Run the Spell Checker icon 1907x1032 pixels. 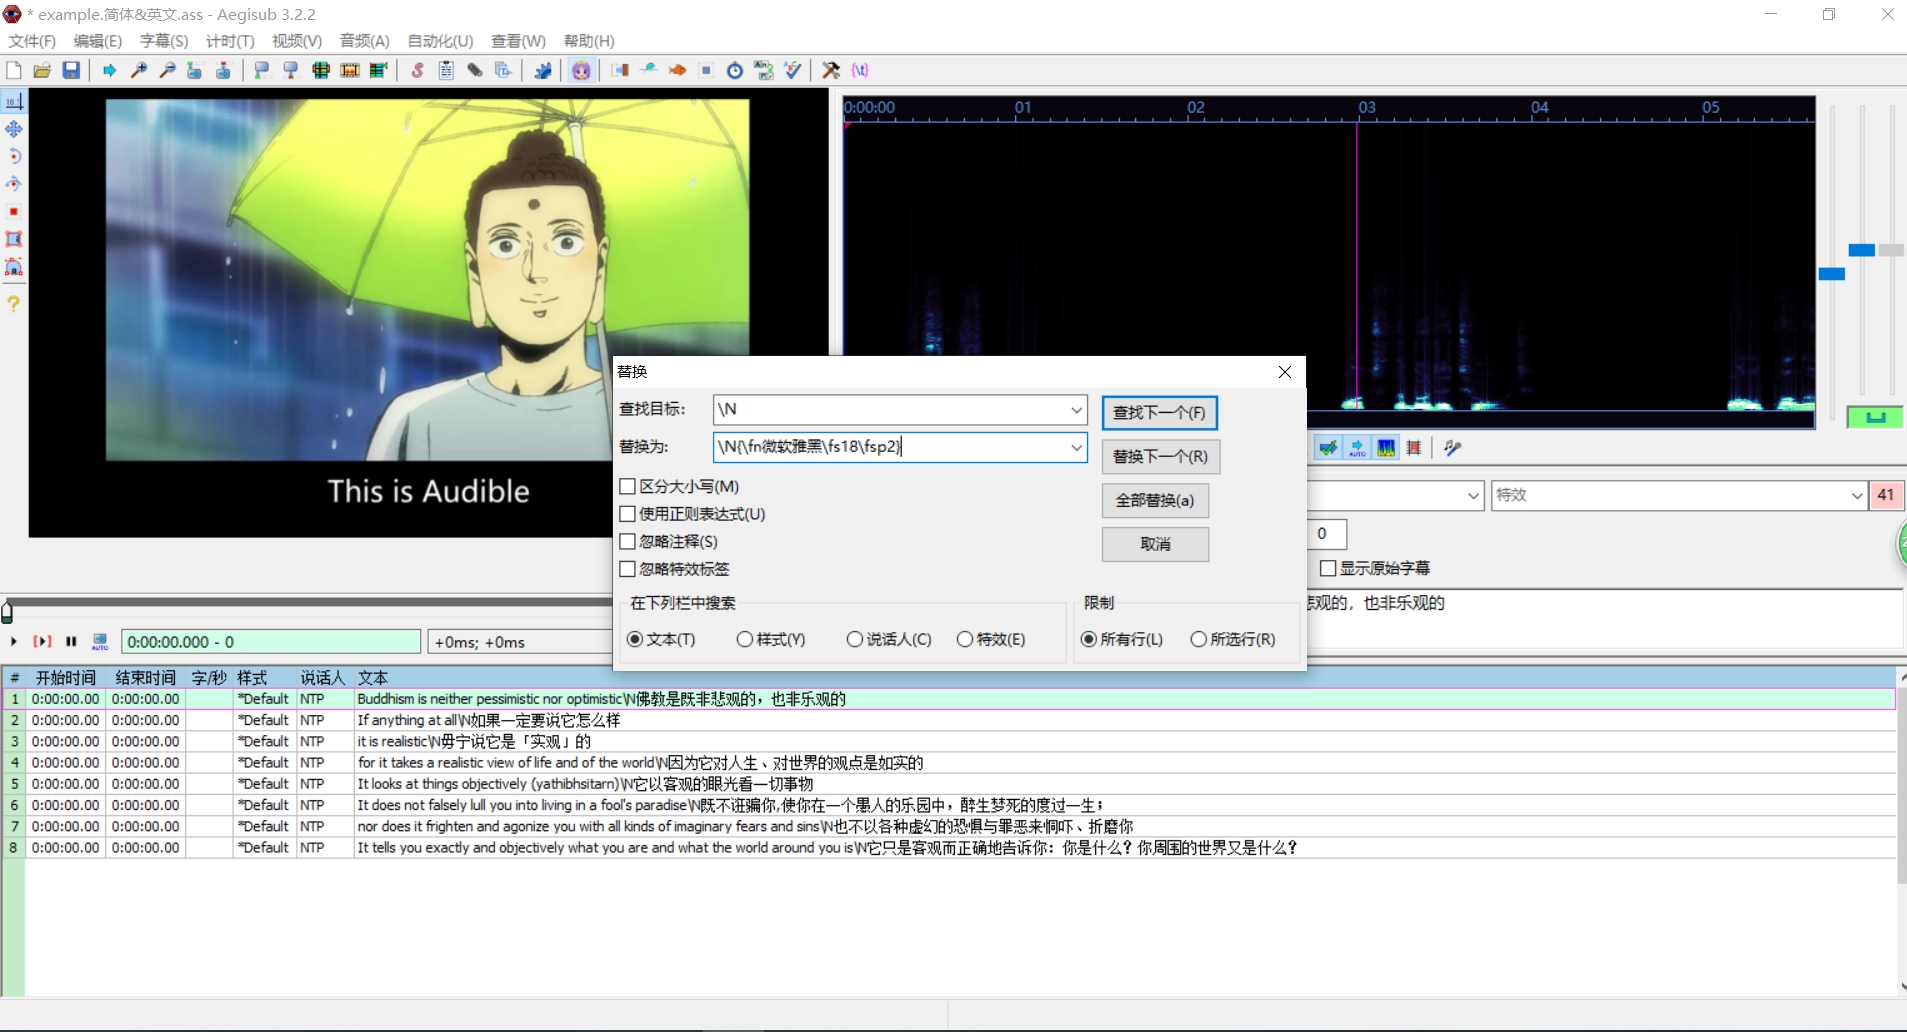[793, 70]
